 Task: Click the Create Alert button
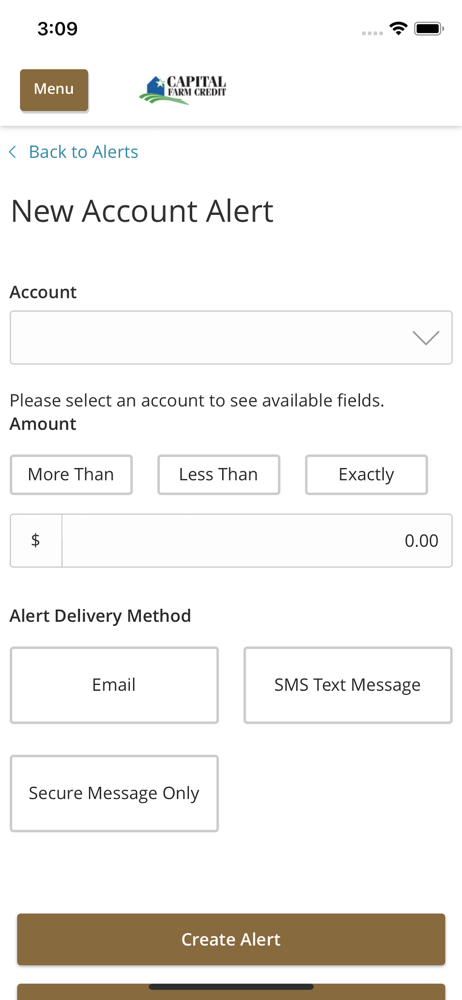tap(231, 939)
